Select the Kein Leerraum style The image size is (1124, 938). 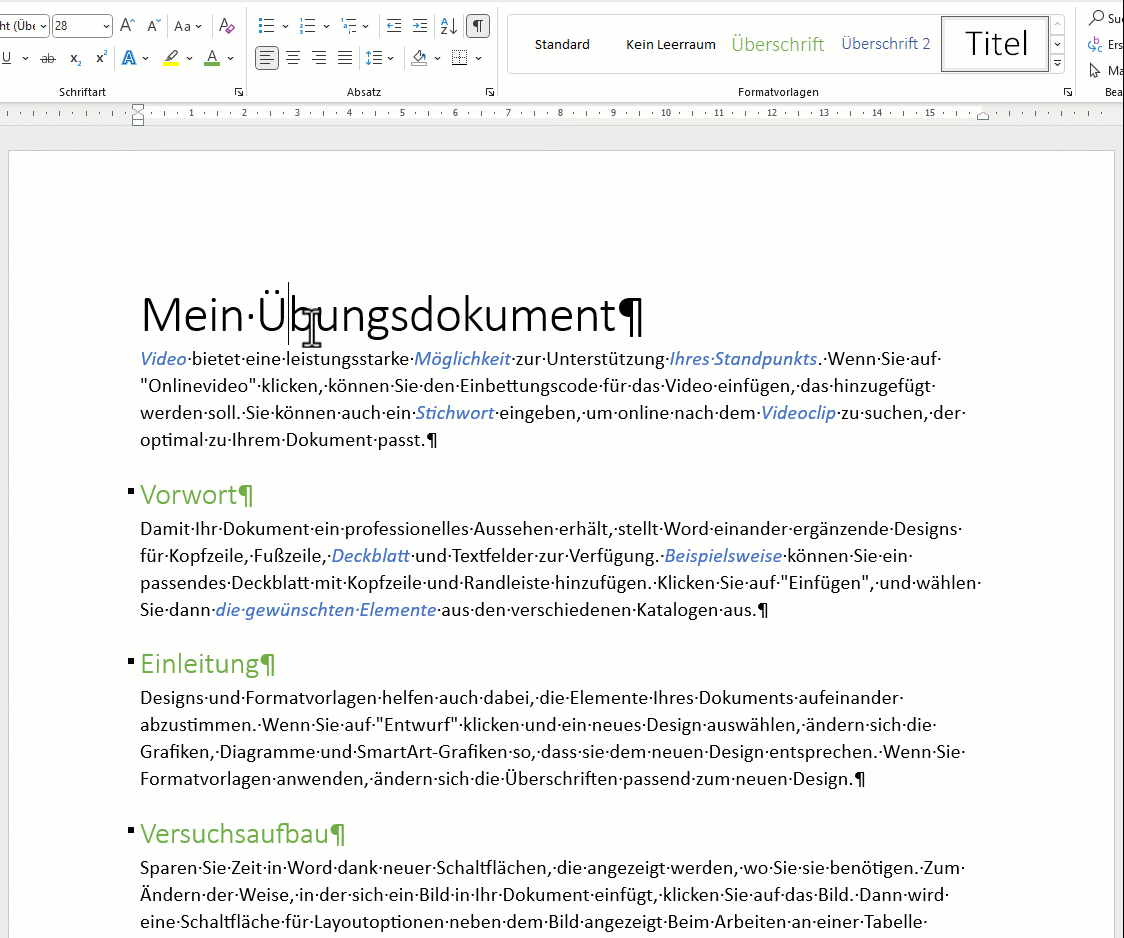[670, 44]
